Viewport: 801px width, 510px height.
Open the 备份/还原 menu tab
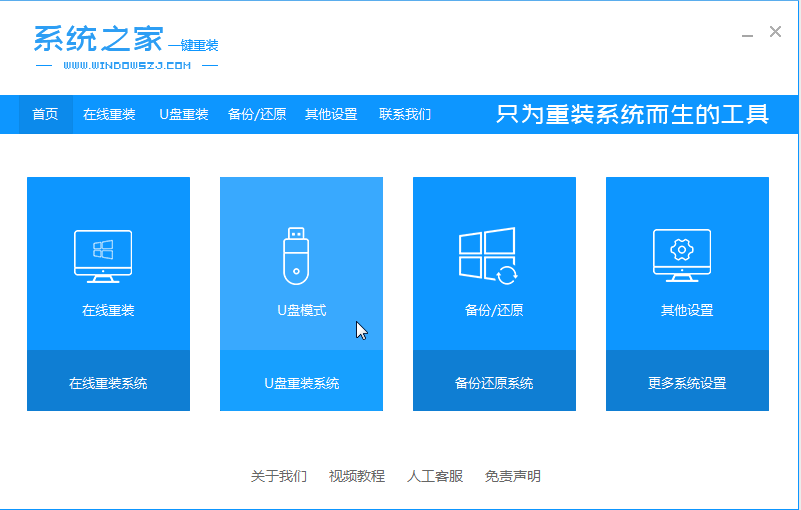click(x=257, y=114)
